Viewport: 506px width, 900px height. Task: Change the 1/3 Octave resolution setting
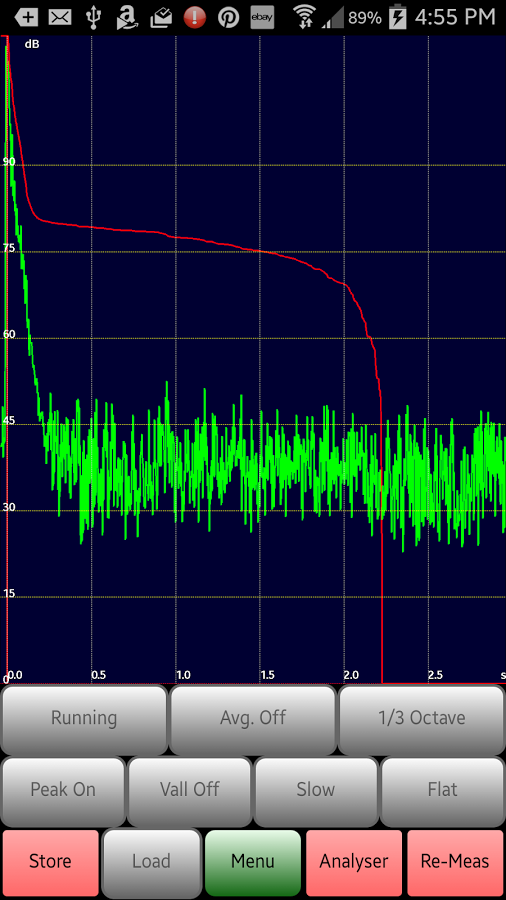(422, 719)
